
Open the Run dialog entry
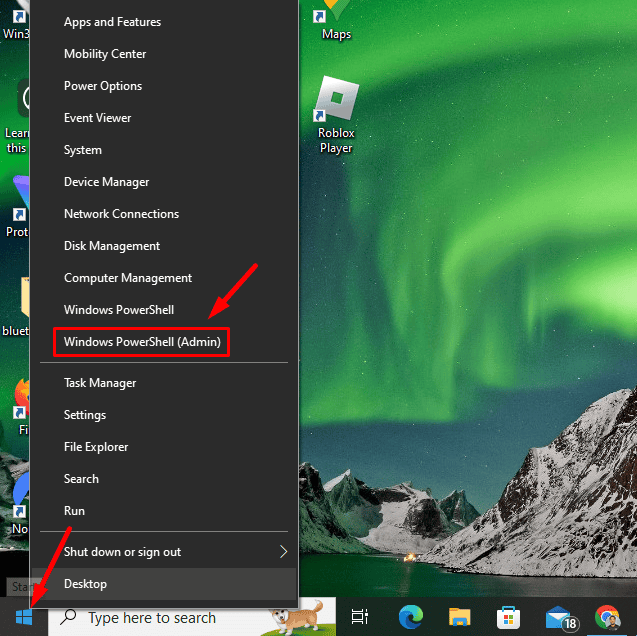click(x=164, y=511)
